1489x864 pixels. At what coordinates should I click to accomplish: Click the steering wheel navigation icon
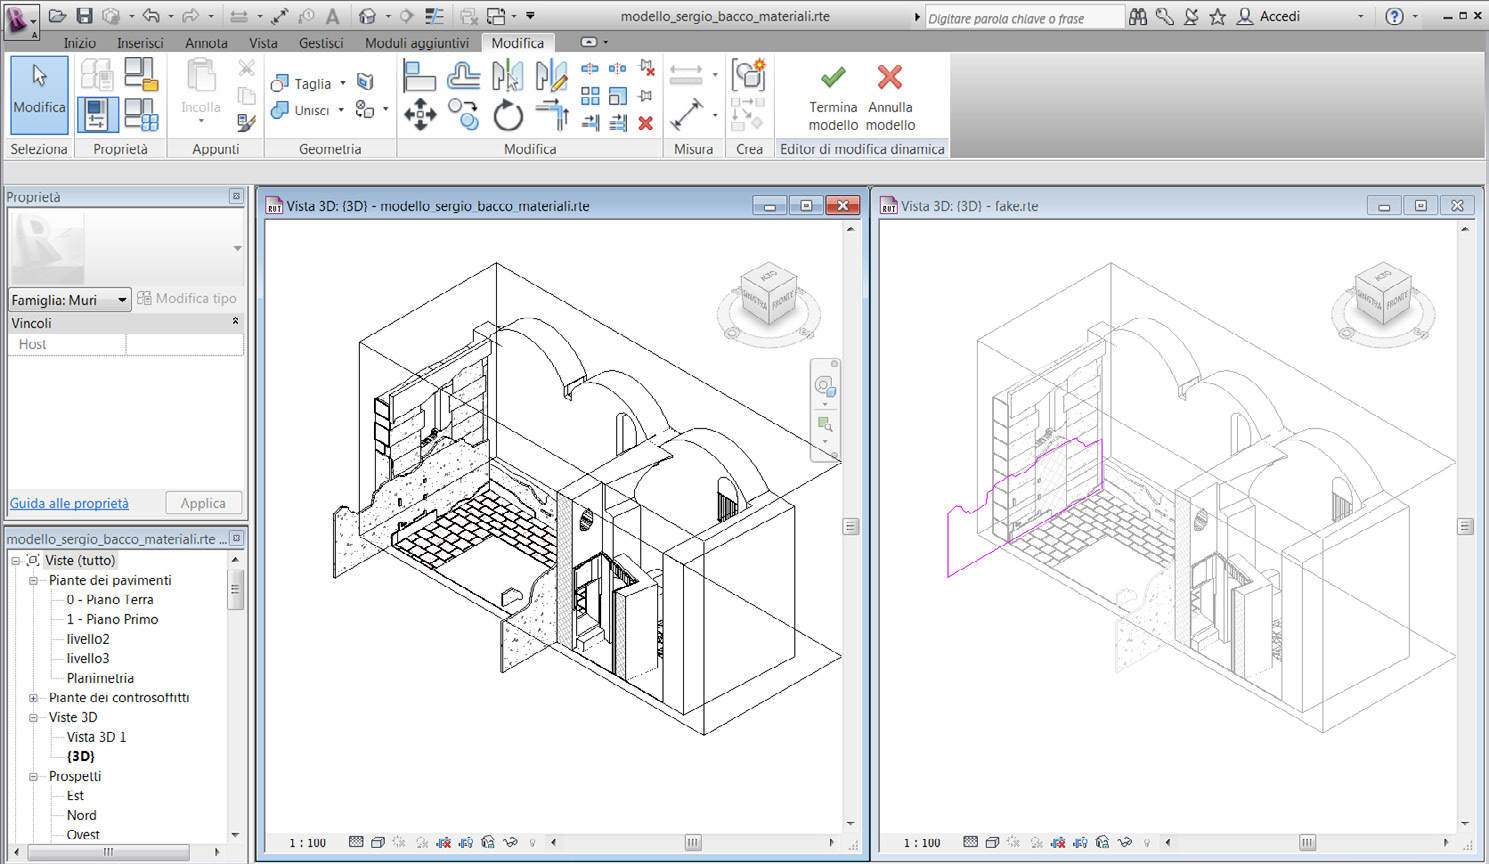tap(824, 386)
